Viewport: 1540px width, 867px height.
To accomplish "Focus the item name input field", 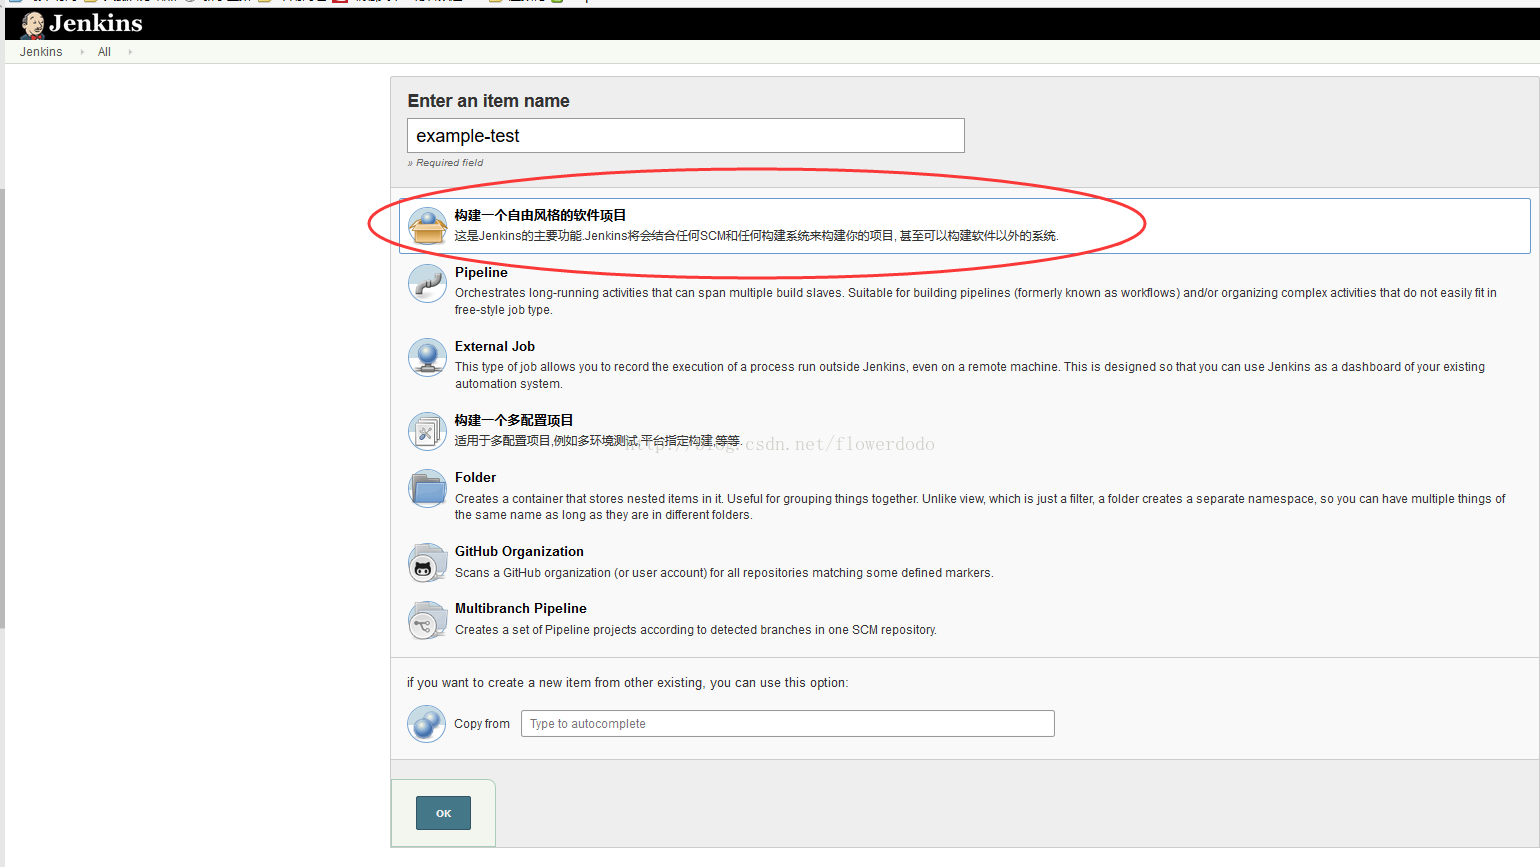I will pos(686,136).
